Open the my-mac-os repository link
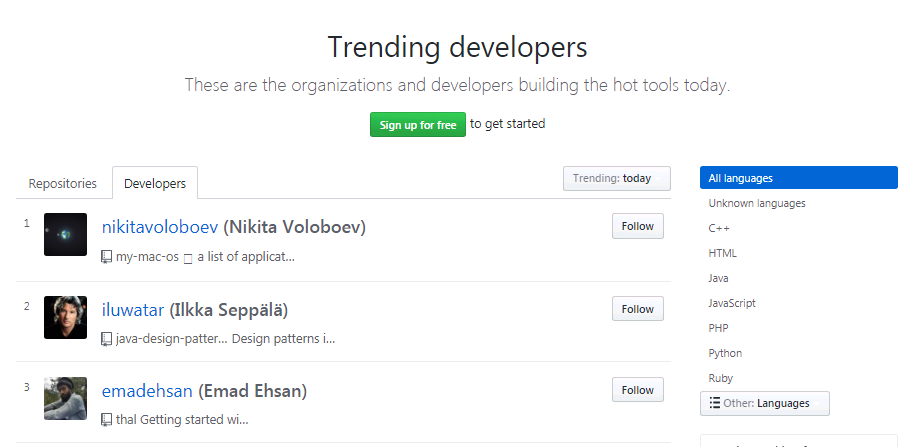The image size is (915, 447). (x=147, y=257)
